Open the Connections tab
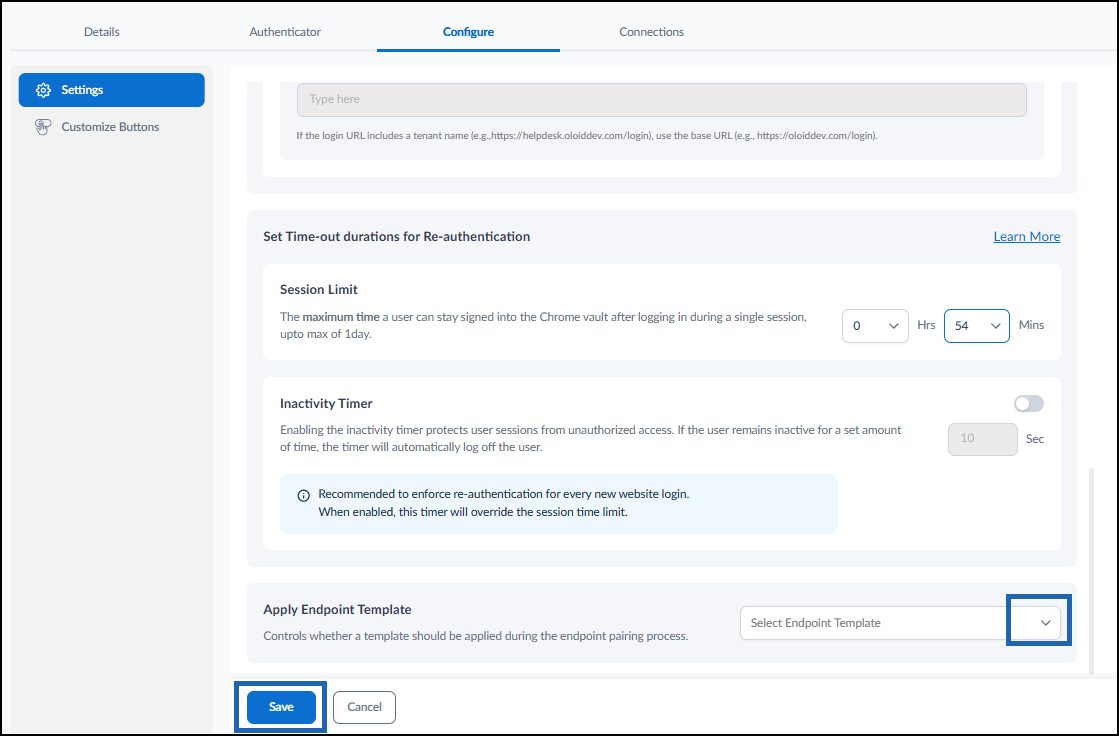This screenshot has height=736, width=1119. (x=652, y=31)
